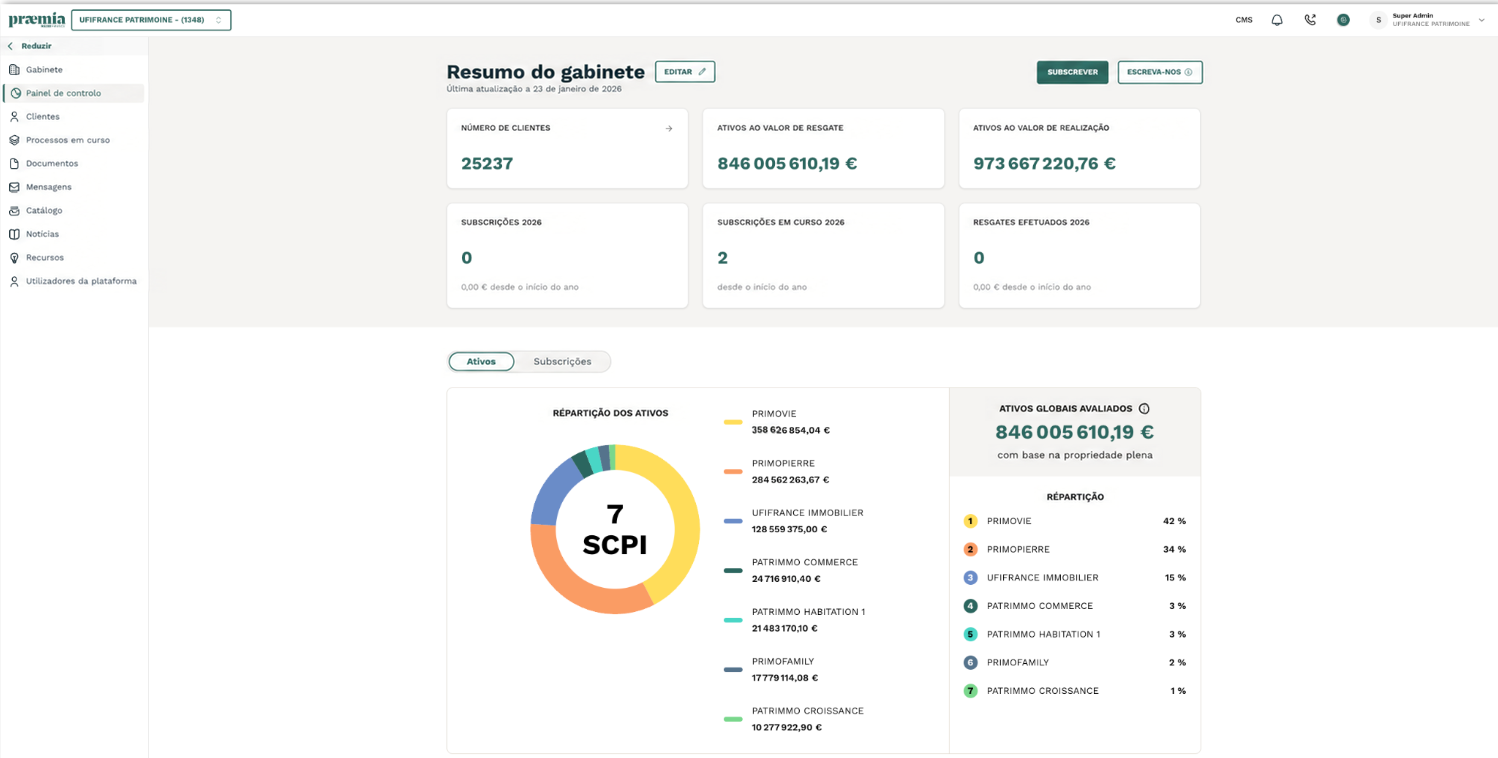This screenshot has height=758, width=1498.
Task: Expand Super Admin user menu chevron
Action: (1482, 20)
